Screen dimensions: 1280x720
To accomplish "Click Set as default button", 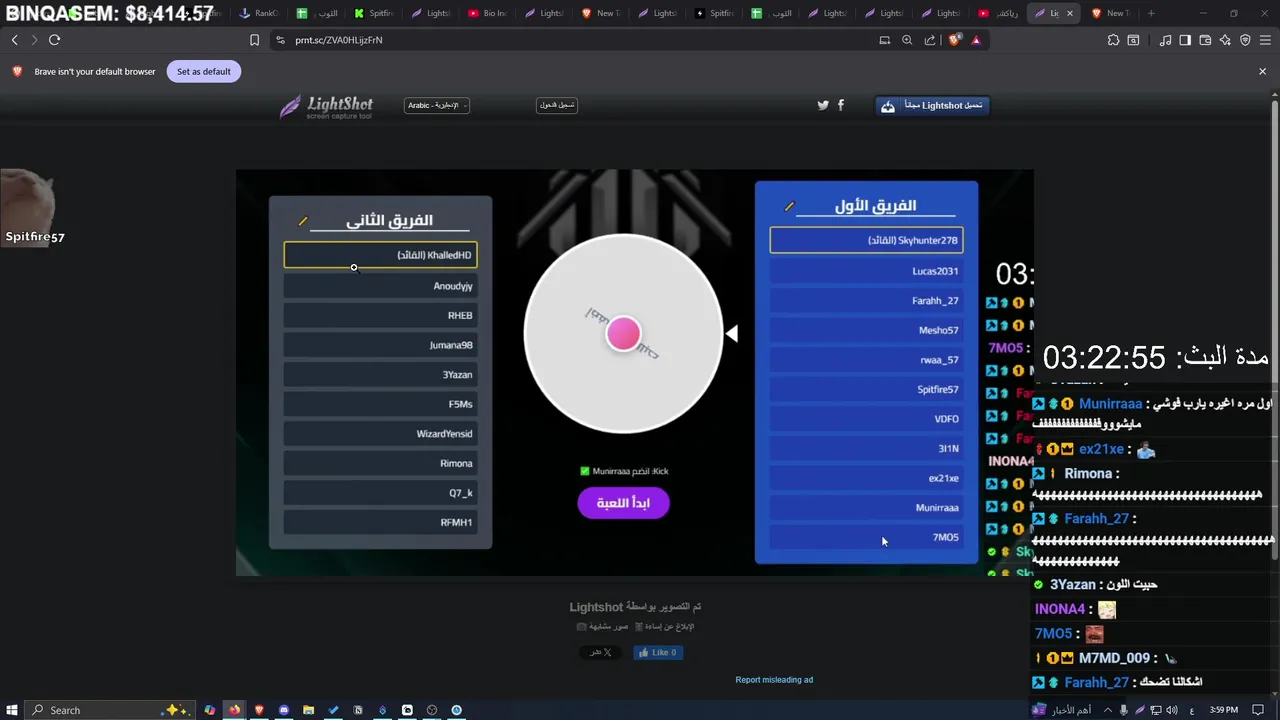I will [x=204, y=71].
